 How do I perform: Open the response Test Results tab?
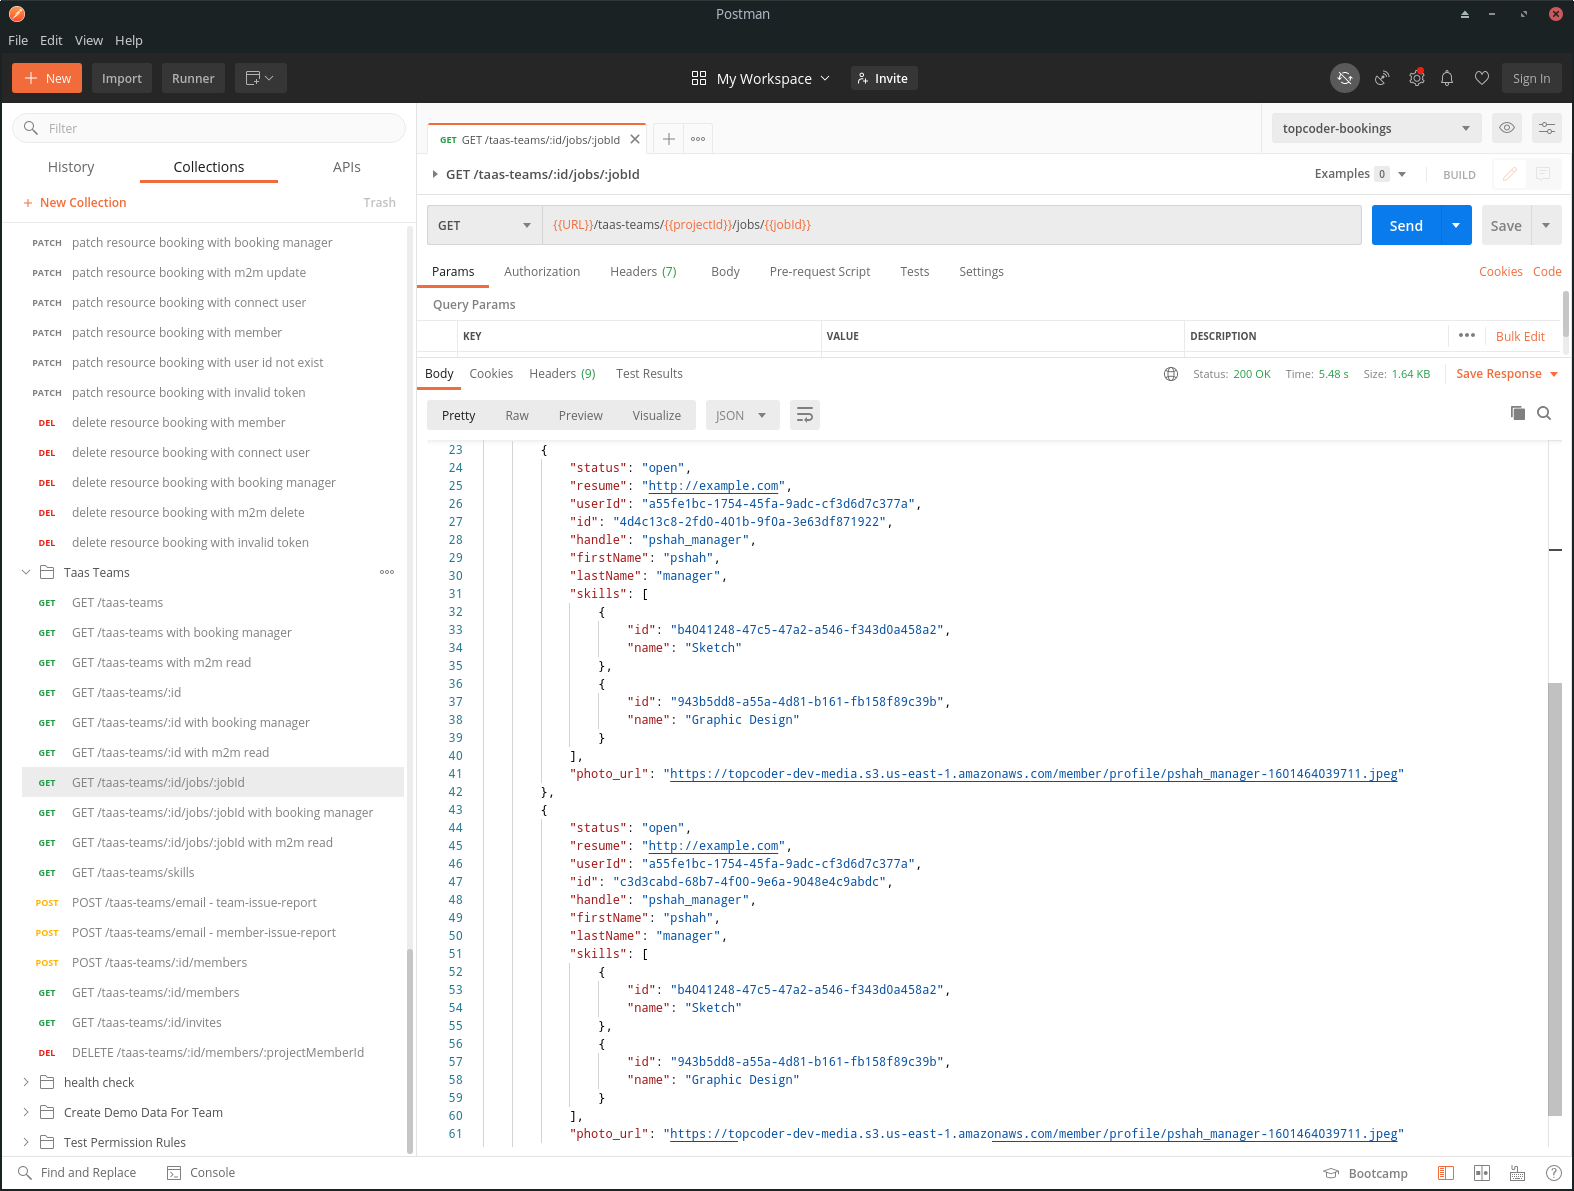(x=649, y=374)
